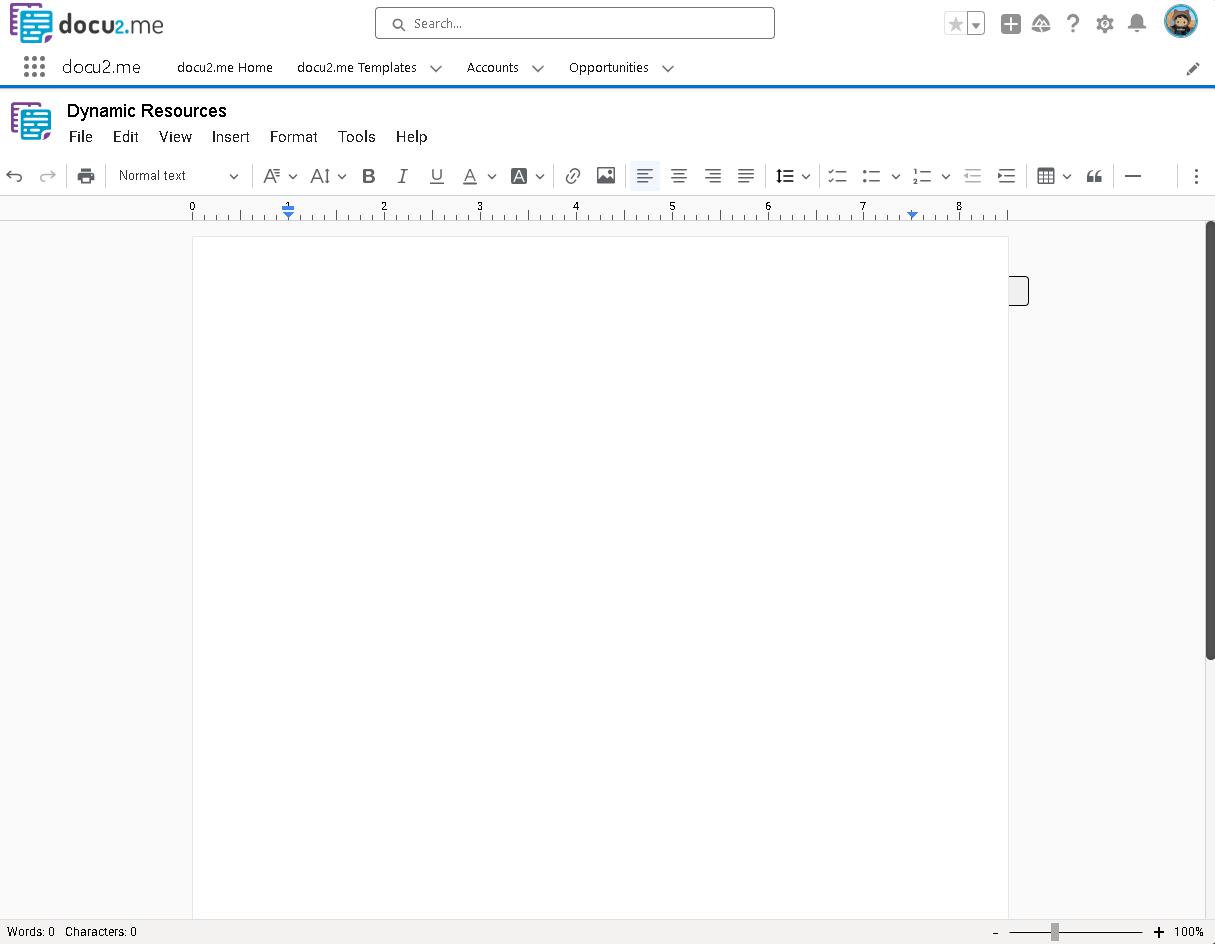Screen dimensions: 1215x944
Task: Click the Undo arrow icon
Action: [14, 176]
